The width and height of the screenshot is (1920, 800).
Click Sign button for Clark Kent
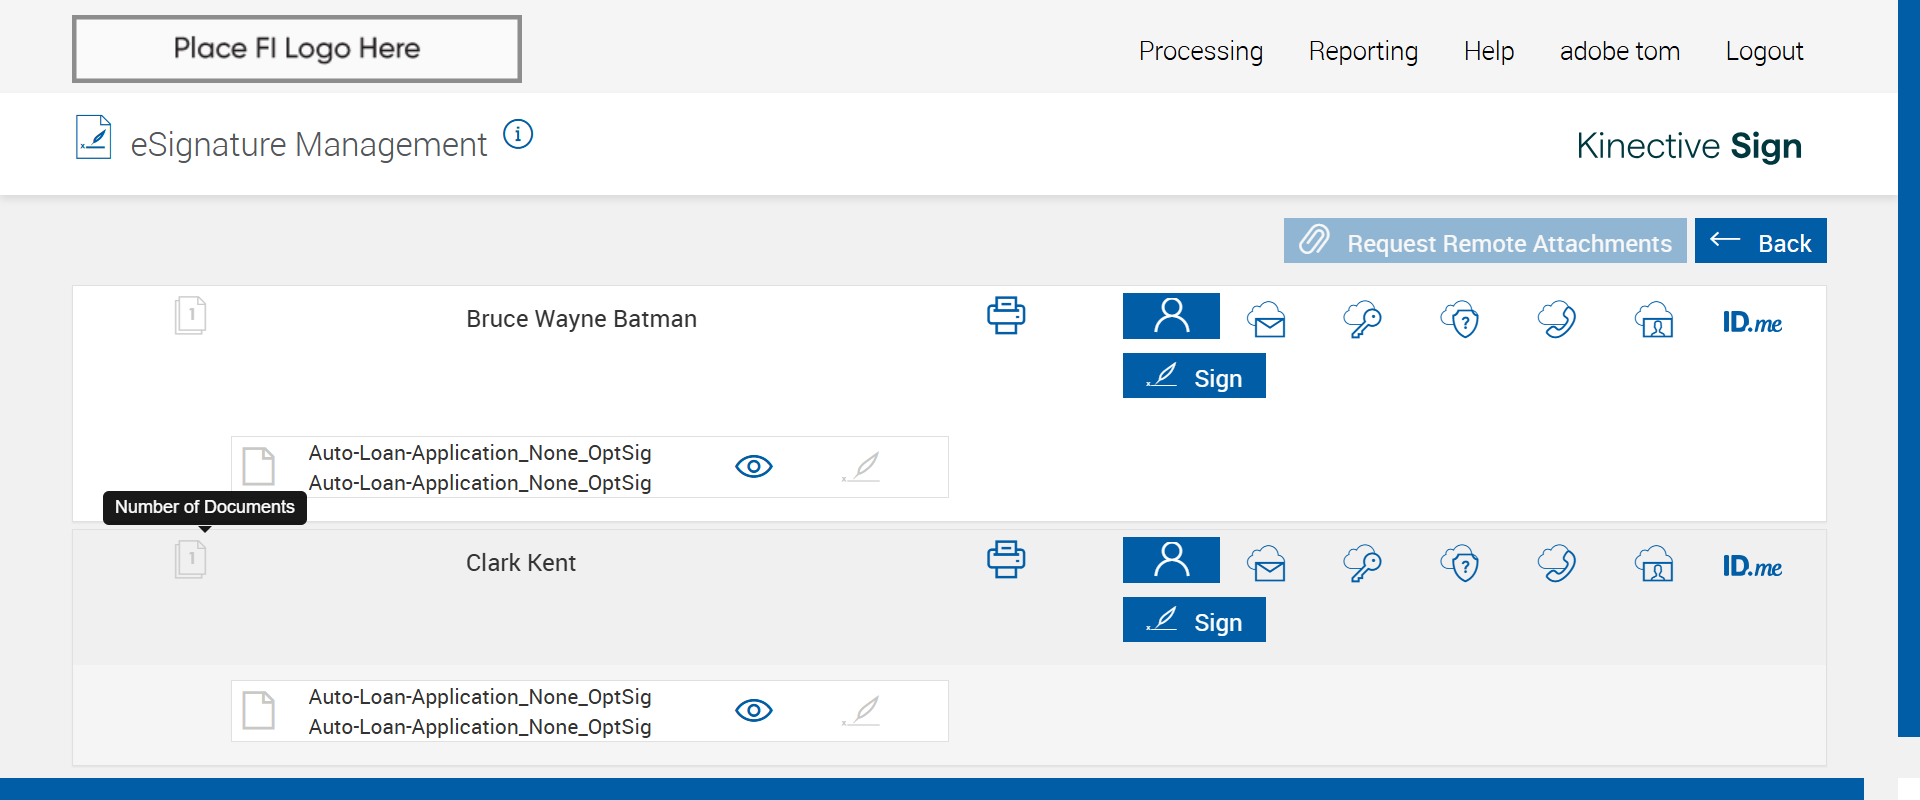coord(1194,620)
